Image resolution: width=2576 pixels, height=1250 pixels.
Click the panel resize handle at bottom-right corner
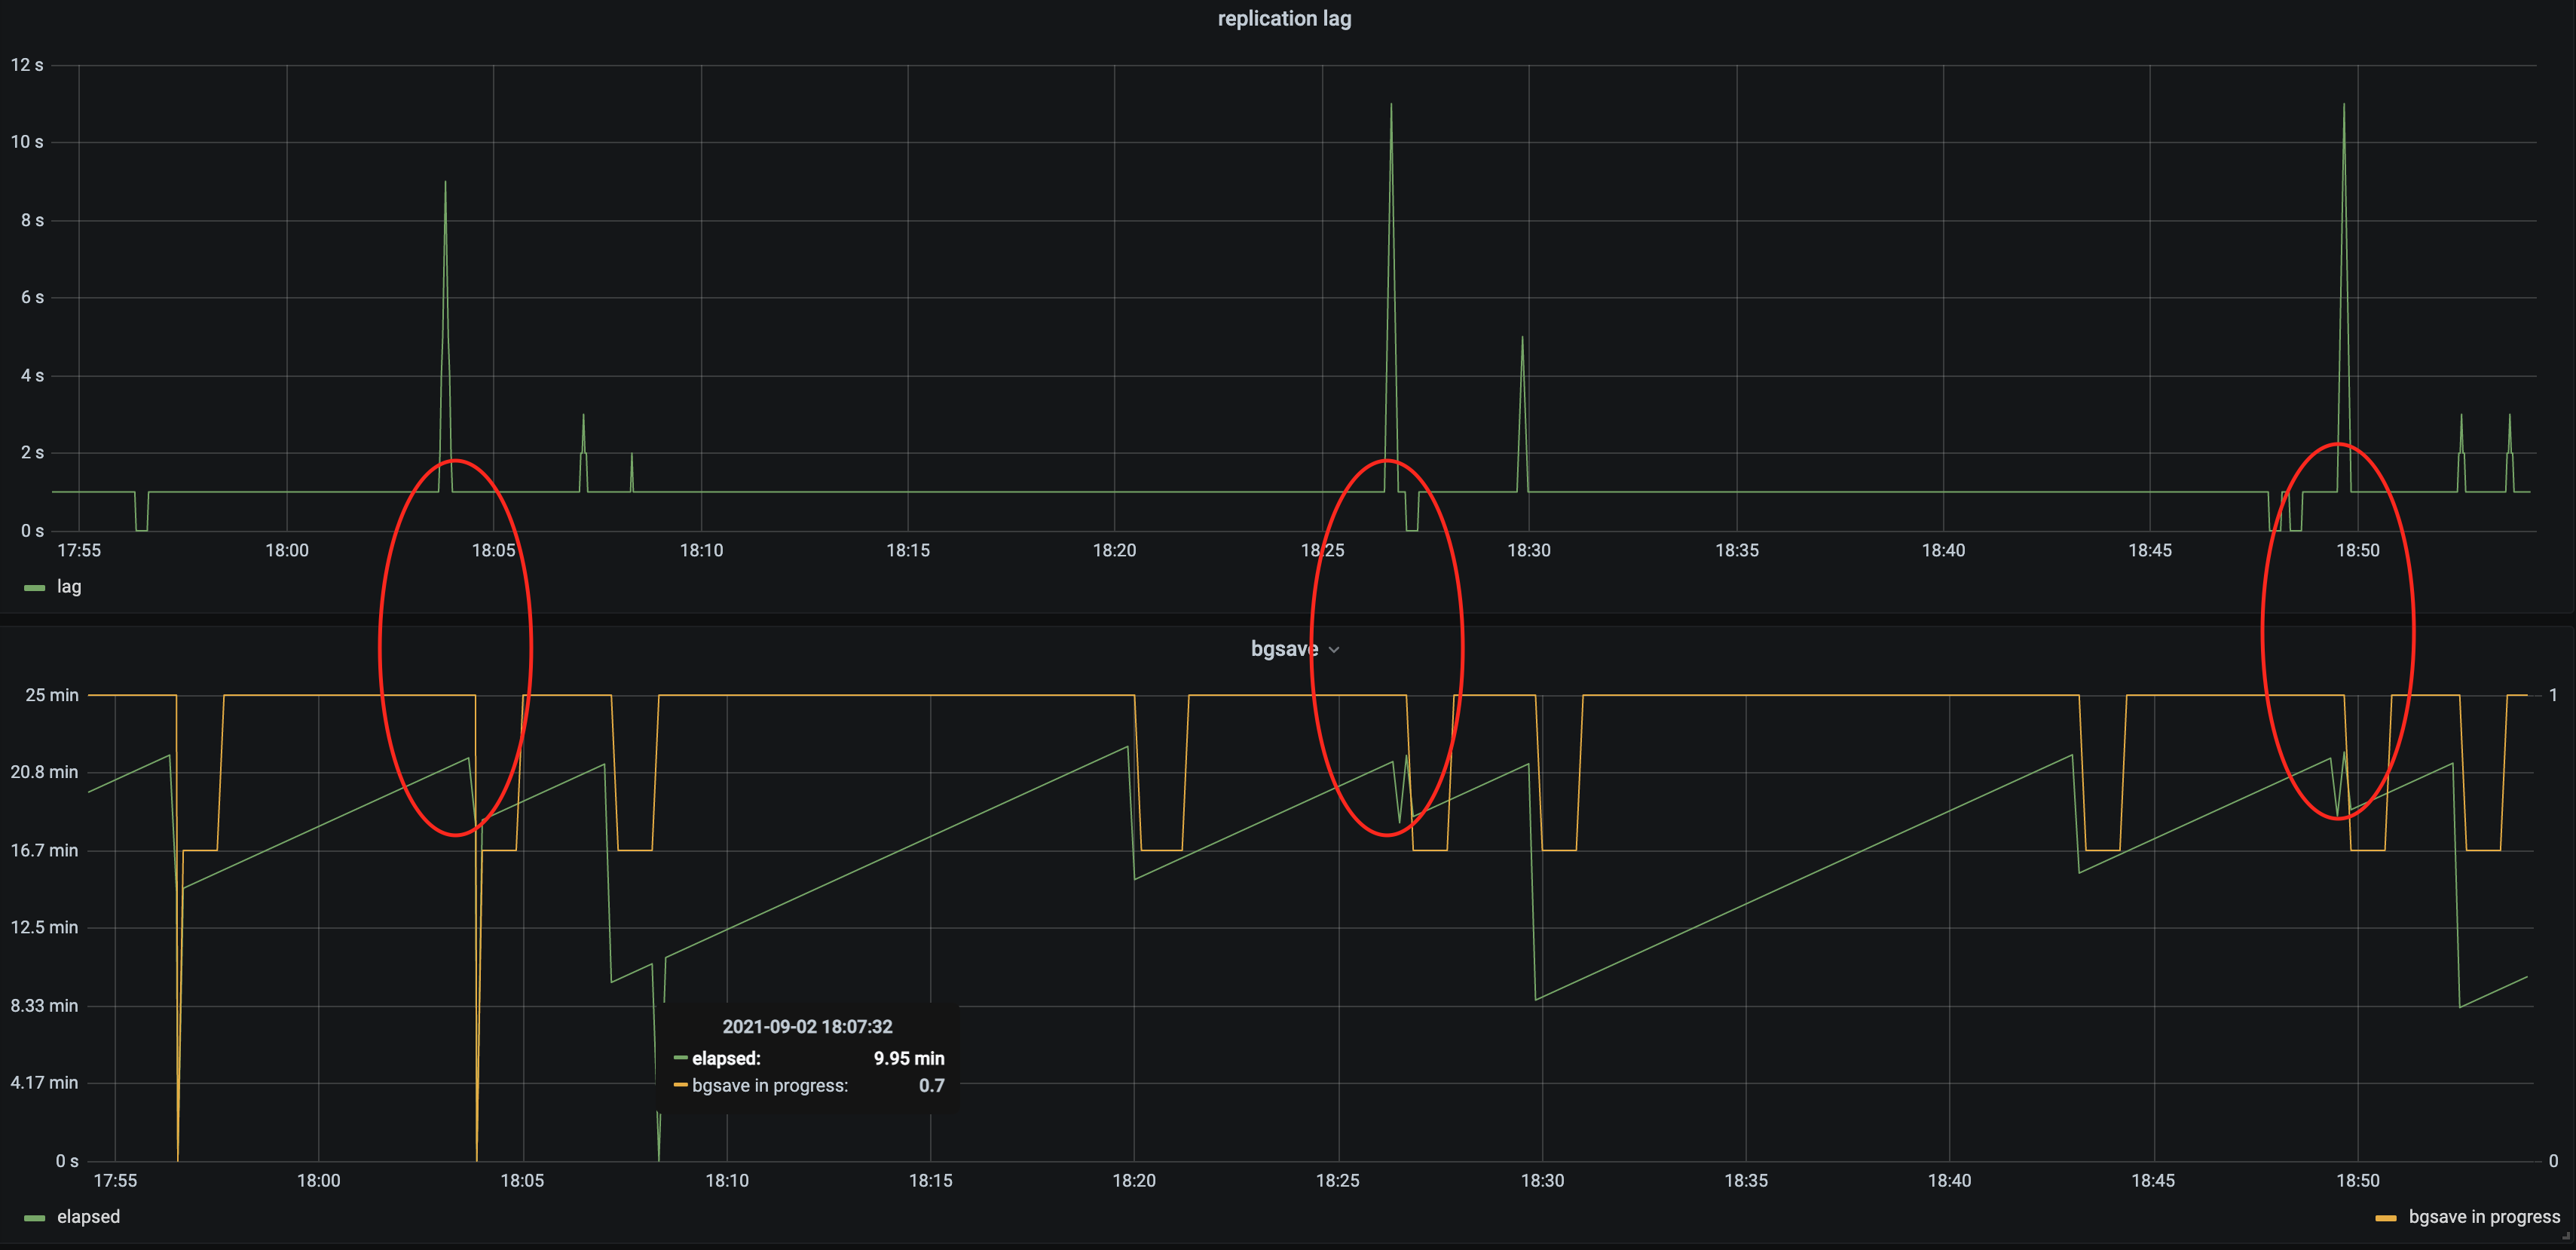(x=2566, y=1238)
